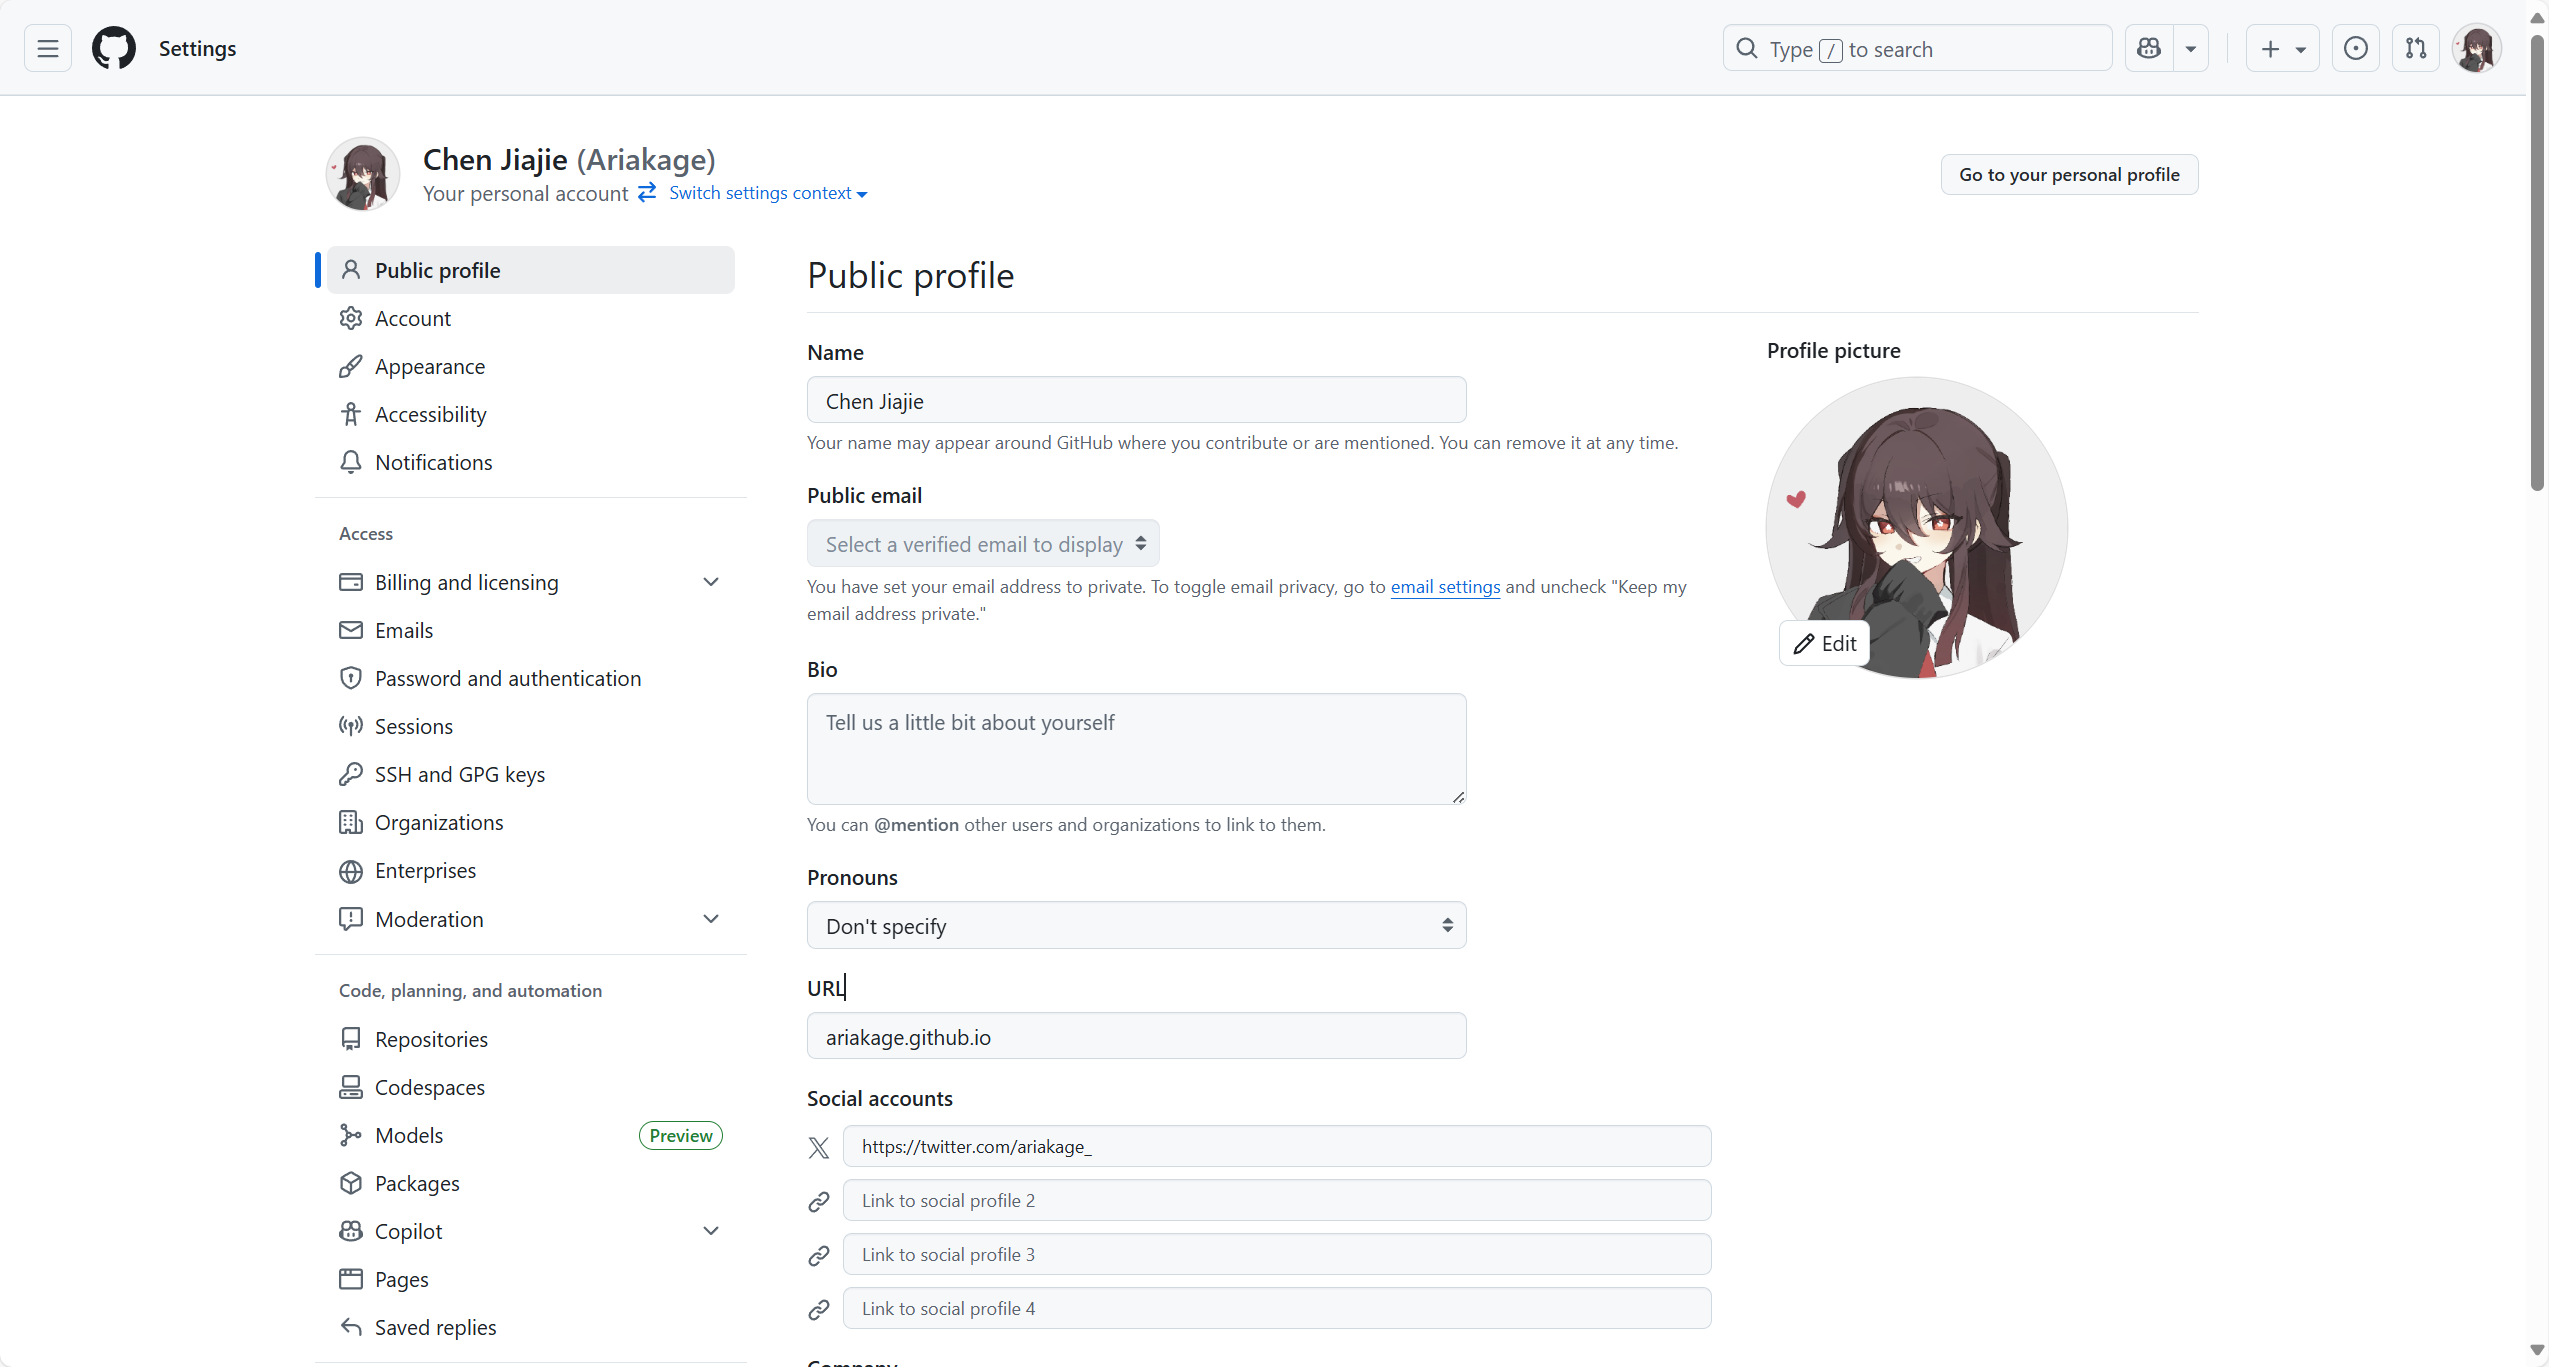
Task: Click into the Bio text area
Action: pos(1136,749)
